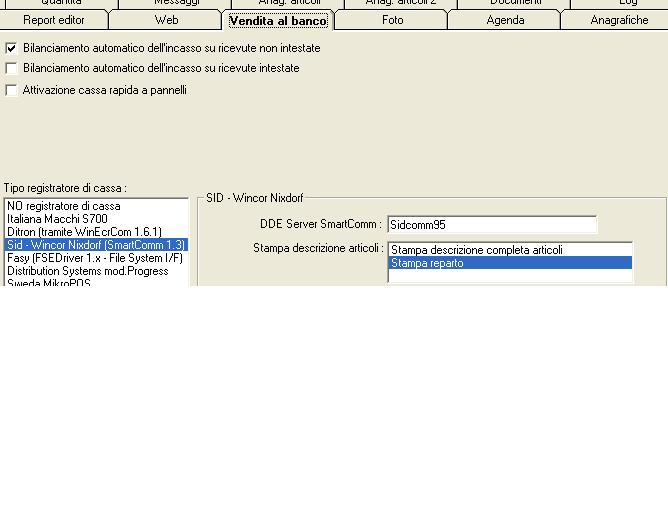
Task: Select Sid - Wincor Nixdorf (SmartComm 1.3)
Action: coord(96,245)
